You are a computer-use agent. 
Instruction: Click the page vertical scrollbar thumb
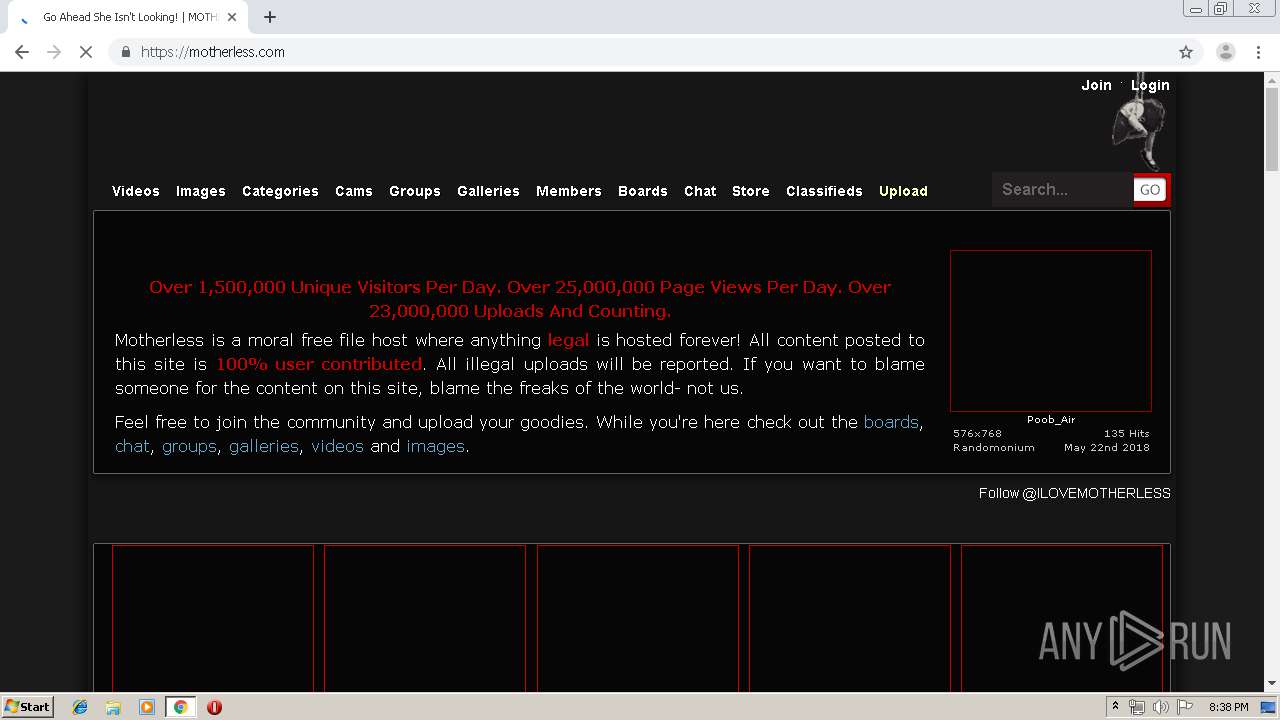(x=1272, y=129)
